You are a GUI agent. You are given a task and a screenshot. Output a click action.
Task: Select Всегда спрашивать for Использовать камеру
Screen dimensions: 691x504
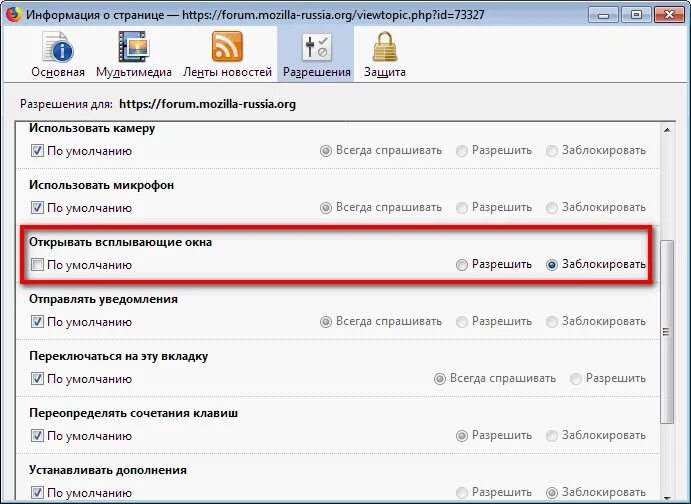pyautogui.click(x=325, y=151)
